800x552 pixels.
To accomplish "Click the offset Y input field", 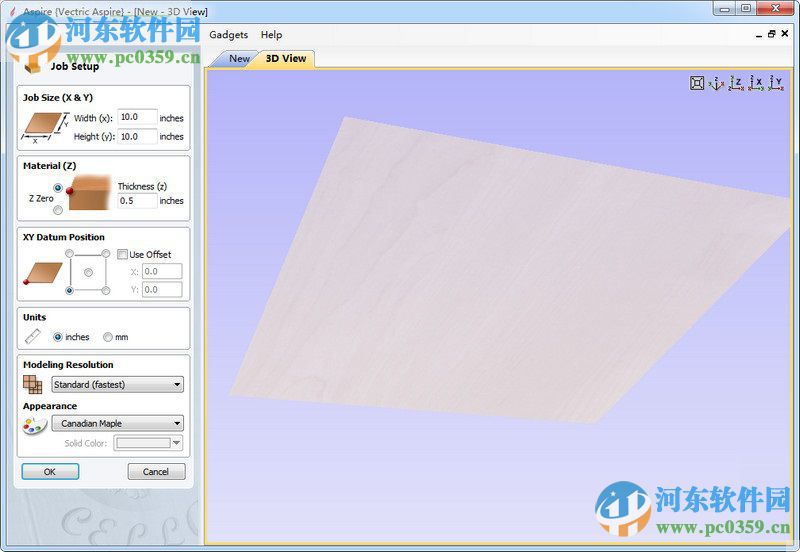I will [162, 289].
